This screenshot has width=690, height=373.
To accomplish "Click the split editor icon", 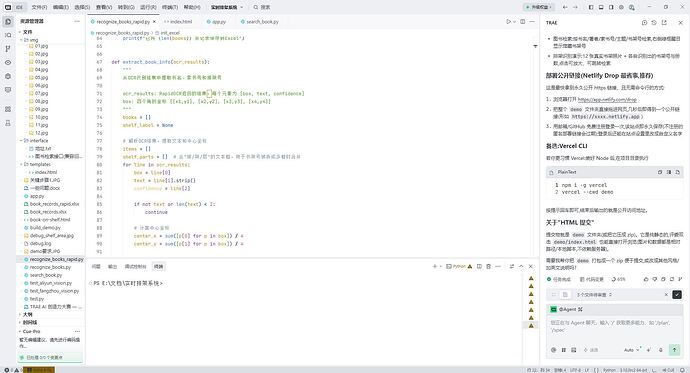I will point(522,22).
